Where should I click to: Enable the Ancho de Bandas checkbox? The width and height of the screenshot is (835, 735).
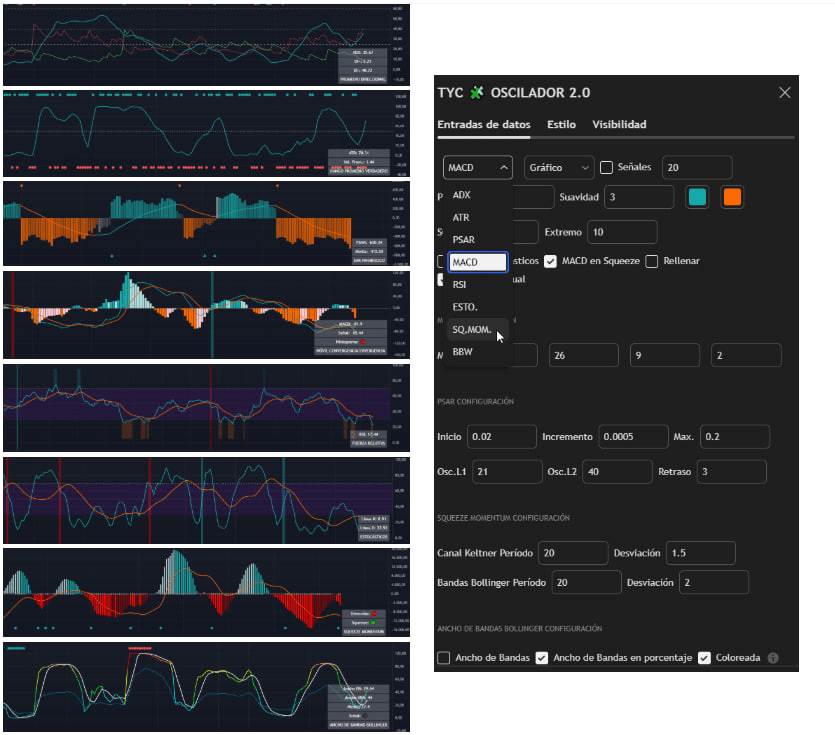pyautogui.click(x=444, y=658)
